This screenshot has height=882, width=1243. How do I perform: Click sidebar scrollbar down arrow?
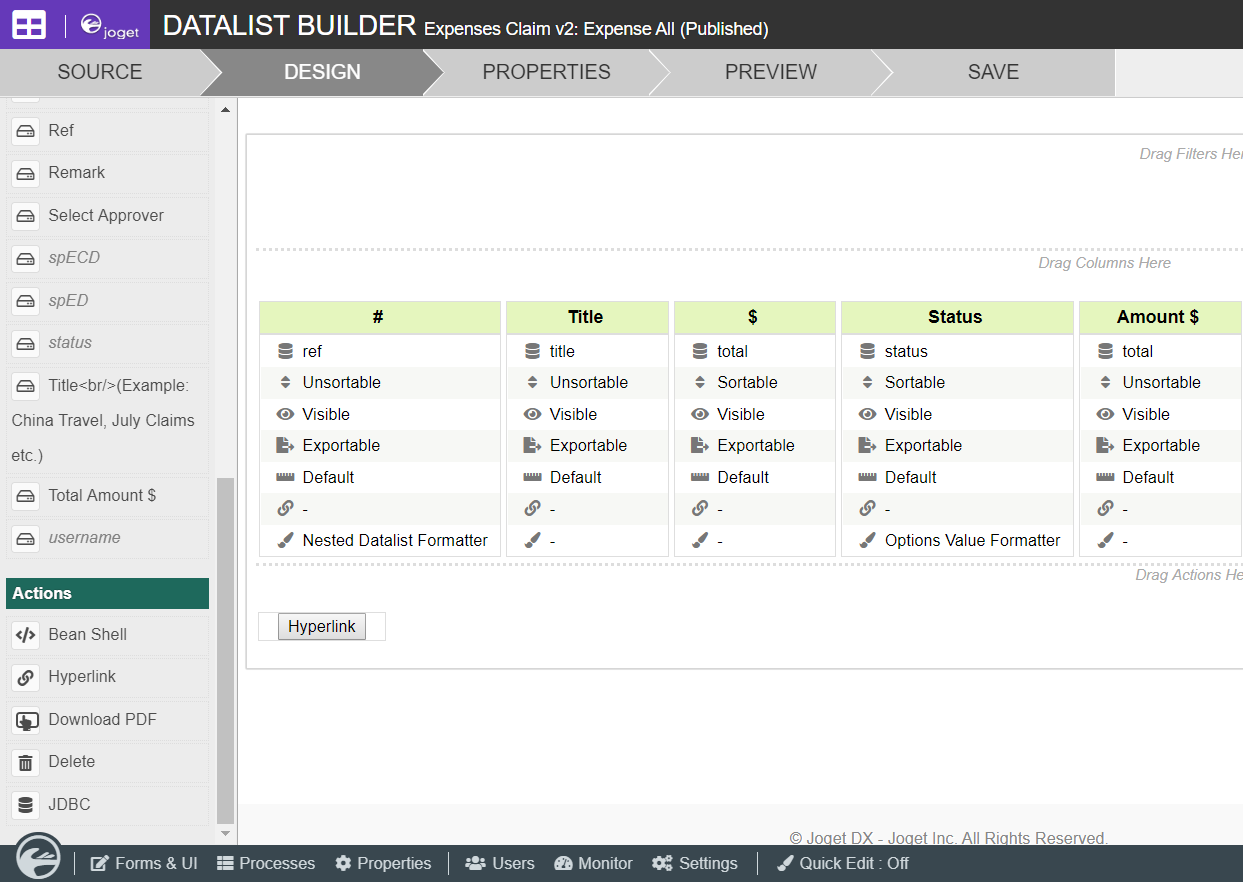point(225,833)
